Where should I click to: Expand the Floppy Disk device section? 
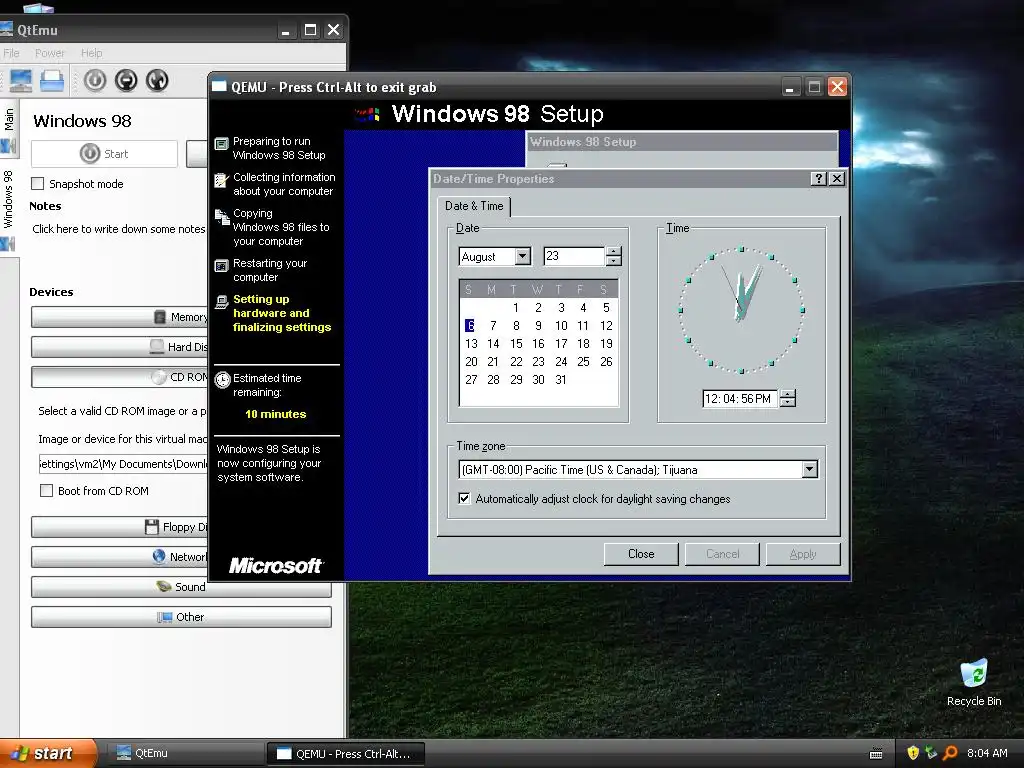pos(119,527)
